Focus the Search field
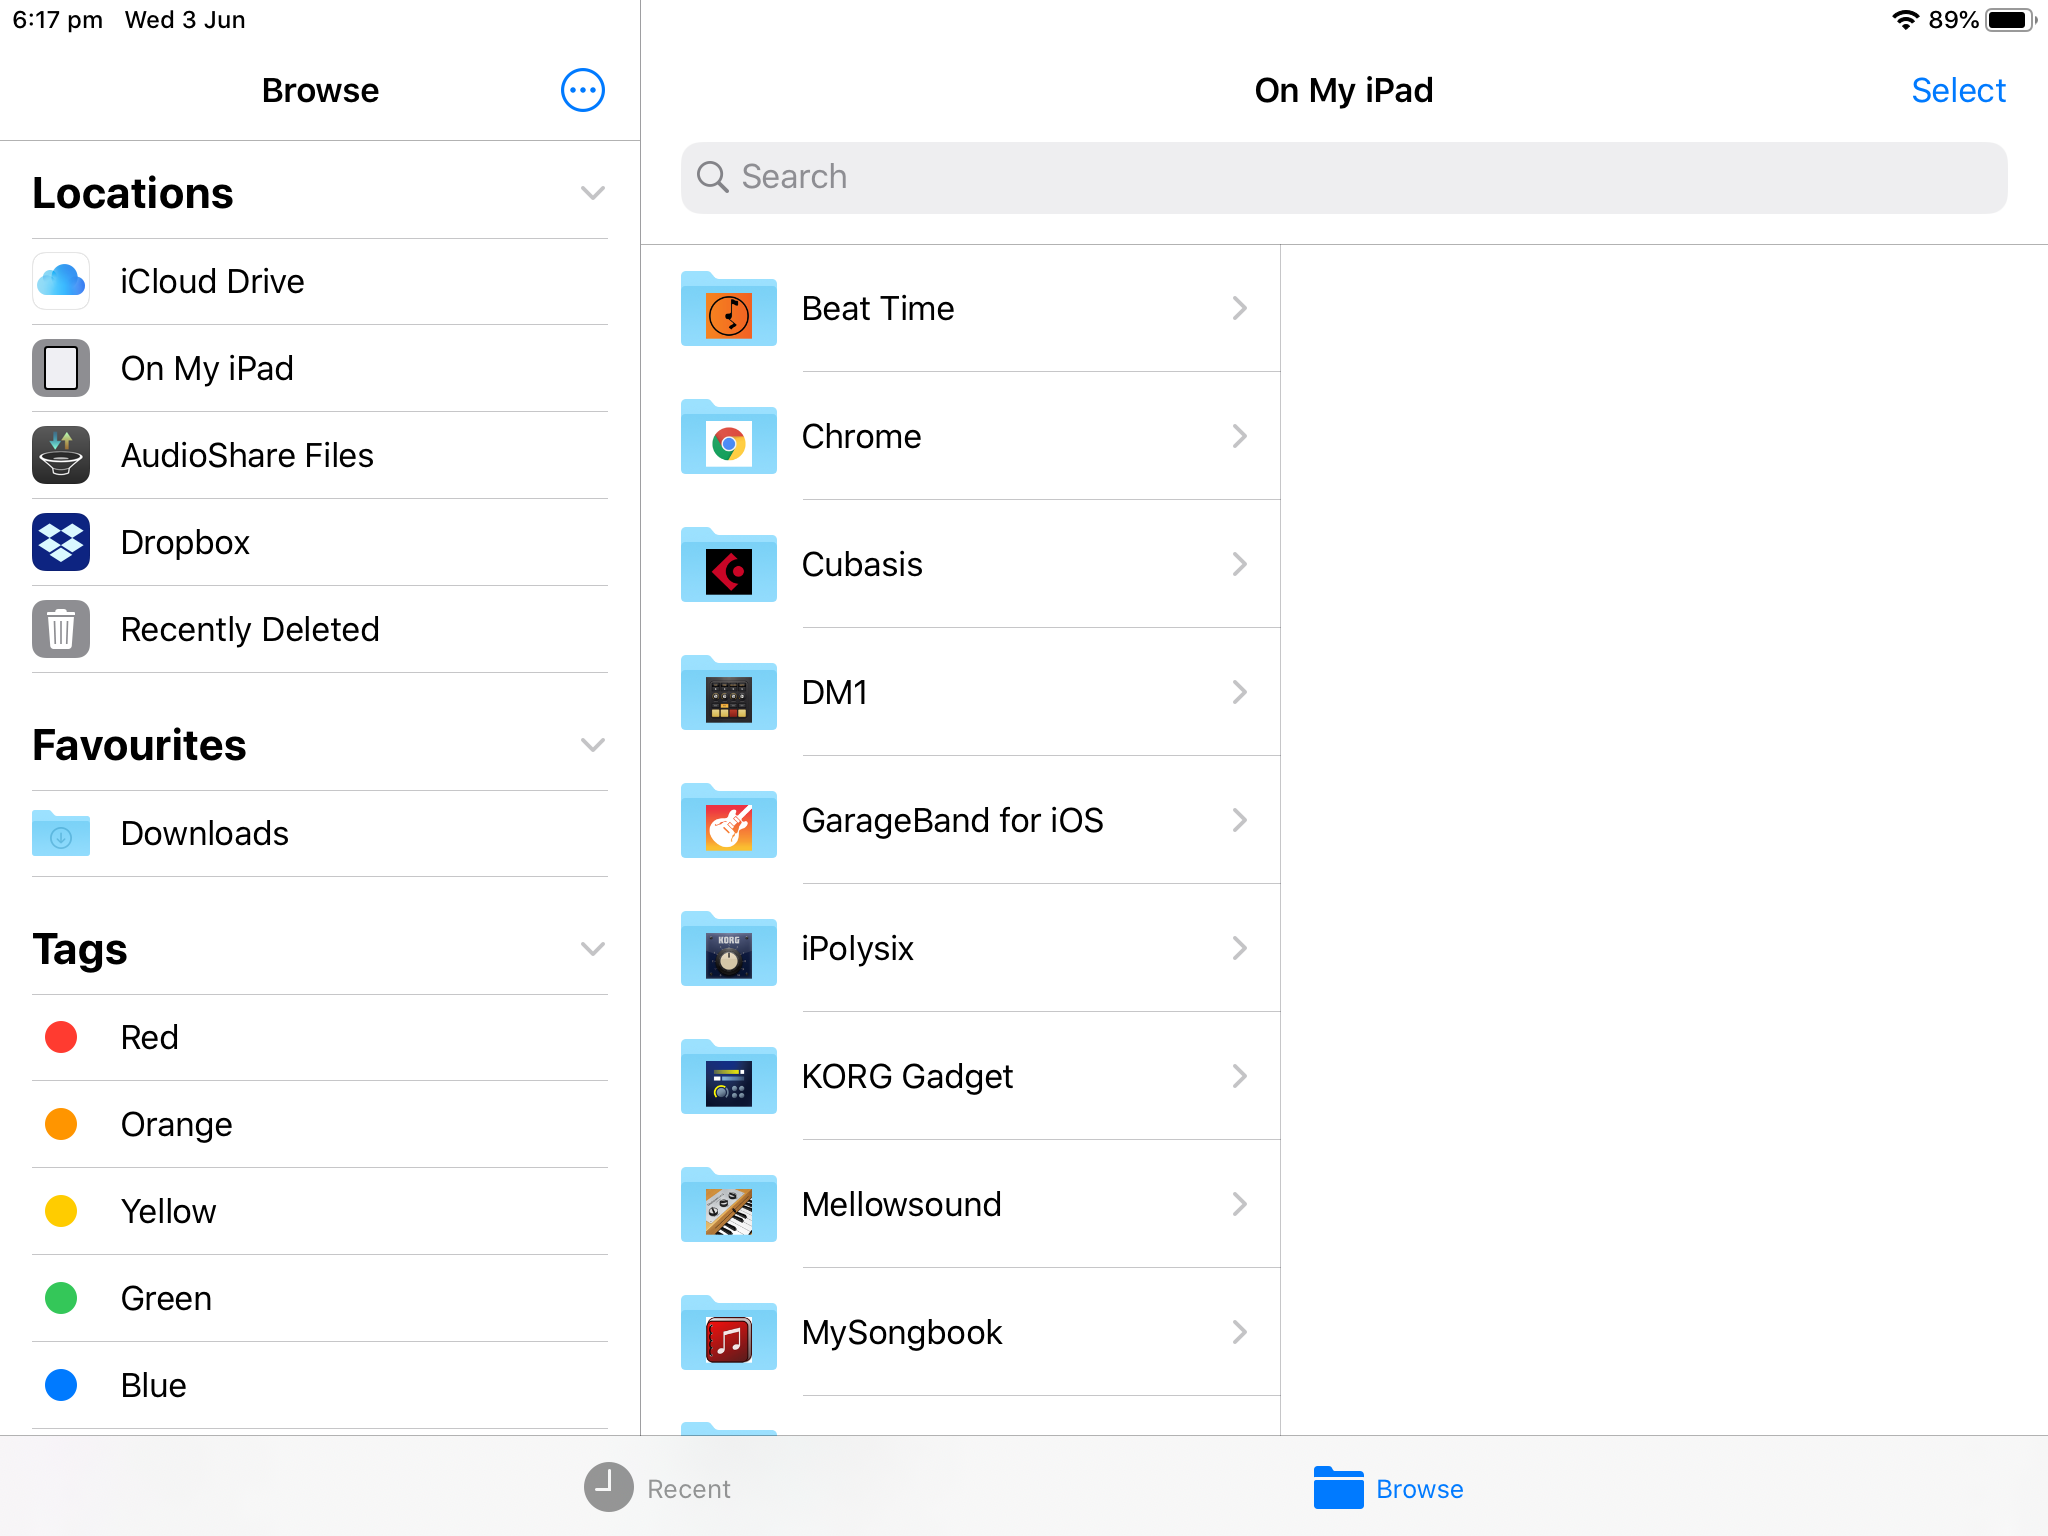Viewport: 2048px width, 1536px height. (1344, 177)
